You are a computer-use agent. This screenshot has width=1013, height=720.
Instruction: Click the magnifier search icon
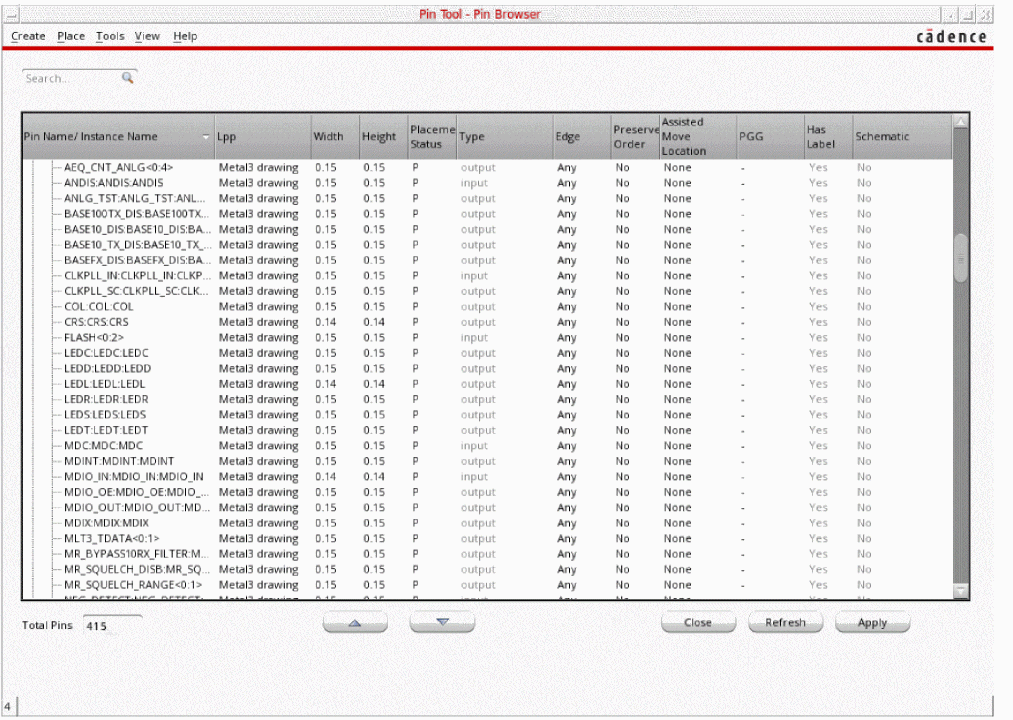pos(128,78)
